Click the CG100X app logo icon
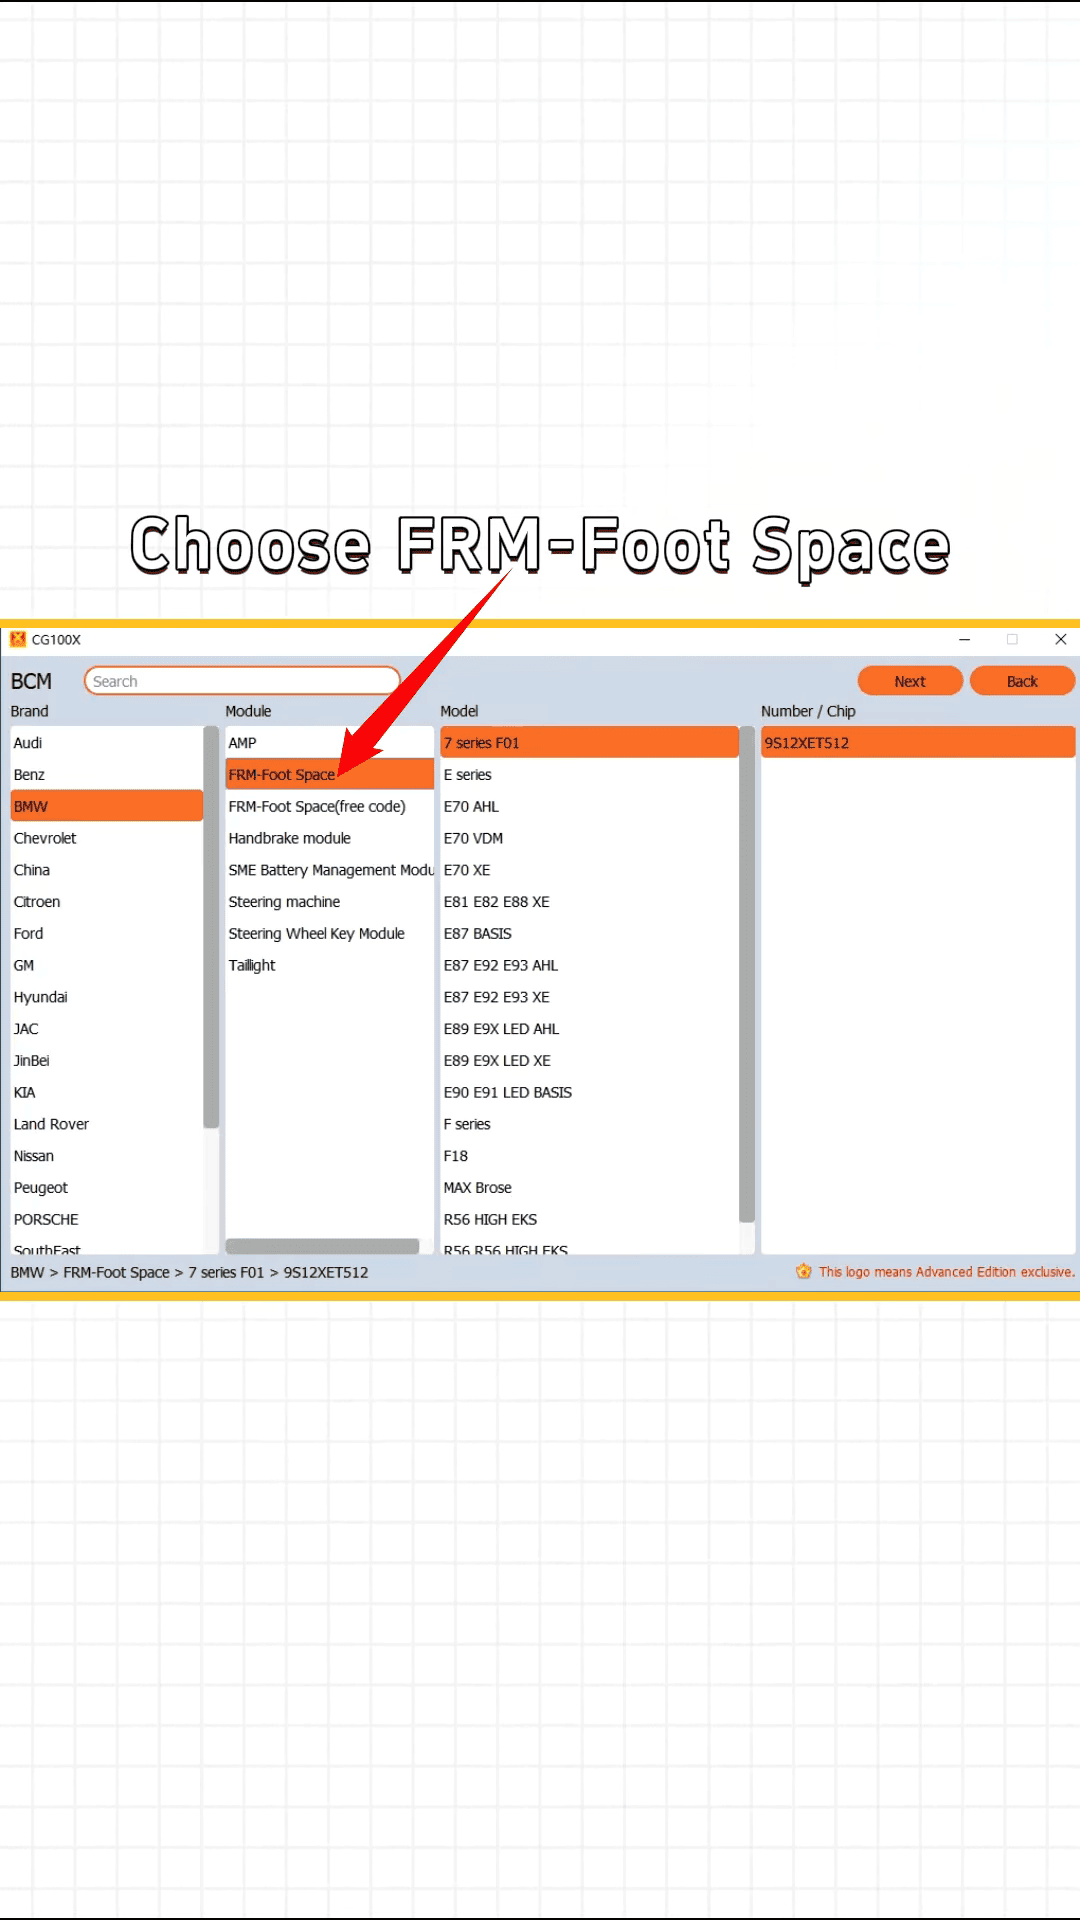The height and width of the screenshot is (1920, 1080). tap(18, 639)
